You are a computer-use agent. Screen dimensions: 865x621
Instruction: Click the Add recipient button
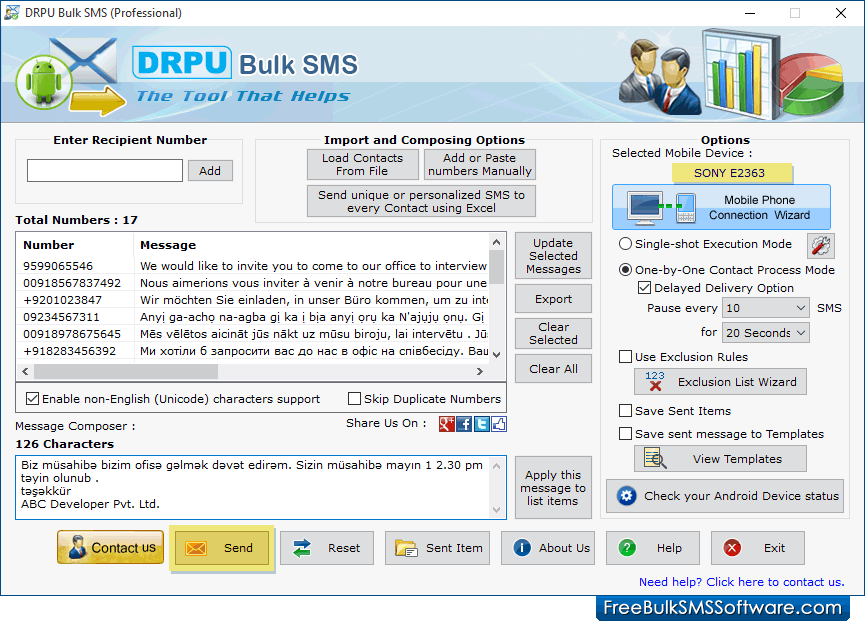click(x=210, y=171)
